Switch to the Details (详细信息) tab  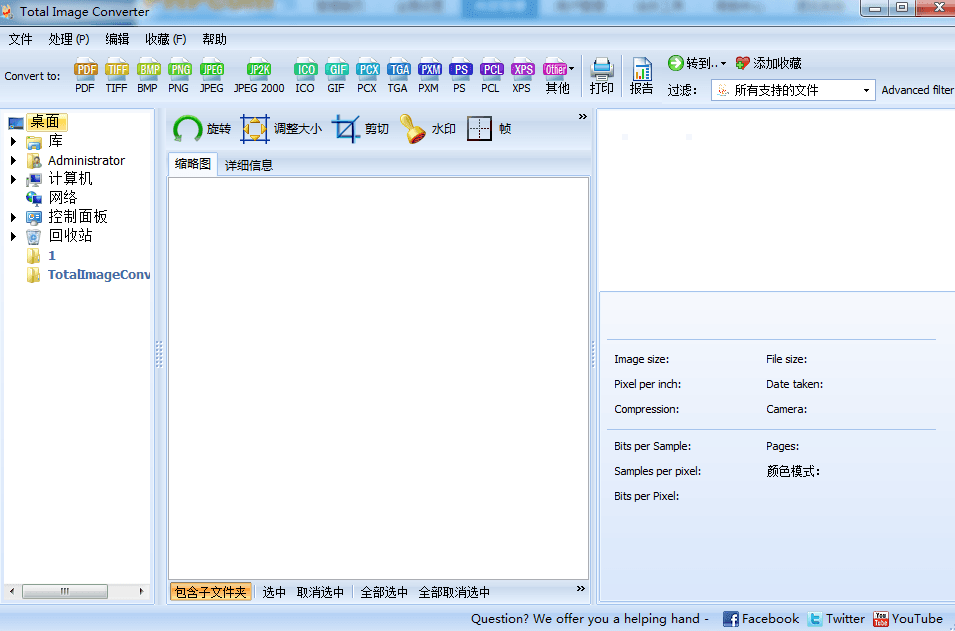[x=248, y=165]
